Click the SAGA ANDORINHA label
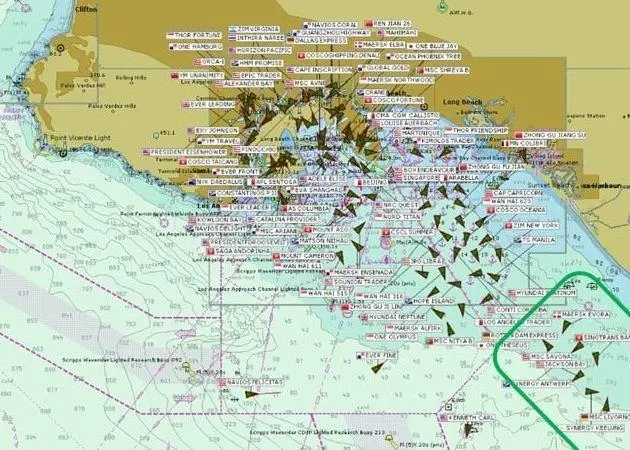630x450 pixels. (x=239, y=252)
